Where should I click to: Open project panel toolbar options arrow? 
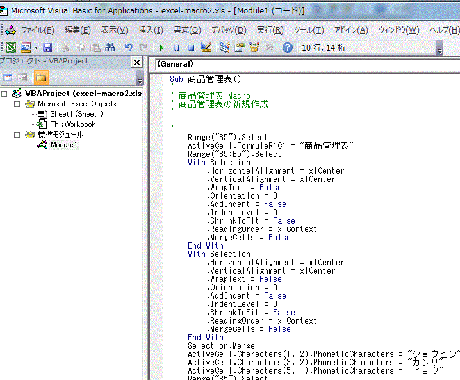coord(140,79)
